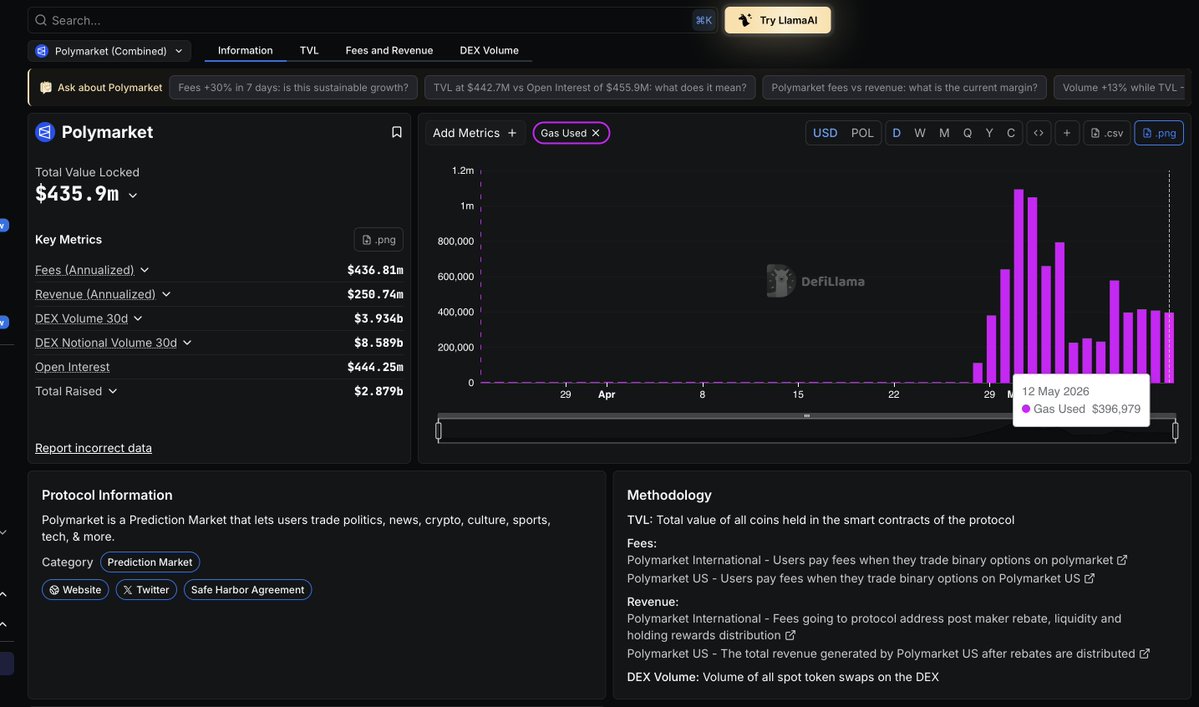Expand DEX Notional Volume 30d details
1199x707 pixels.
point(187,343)
